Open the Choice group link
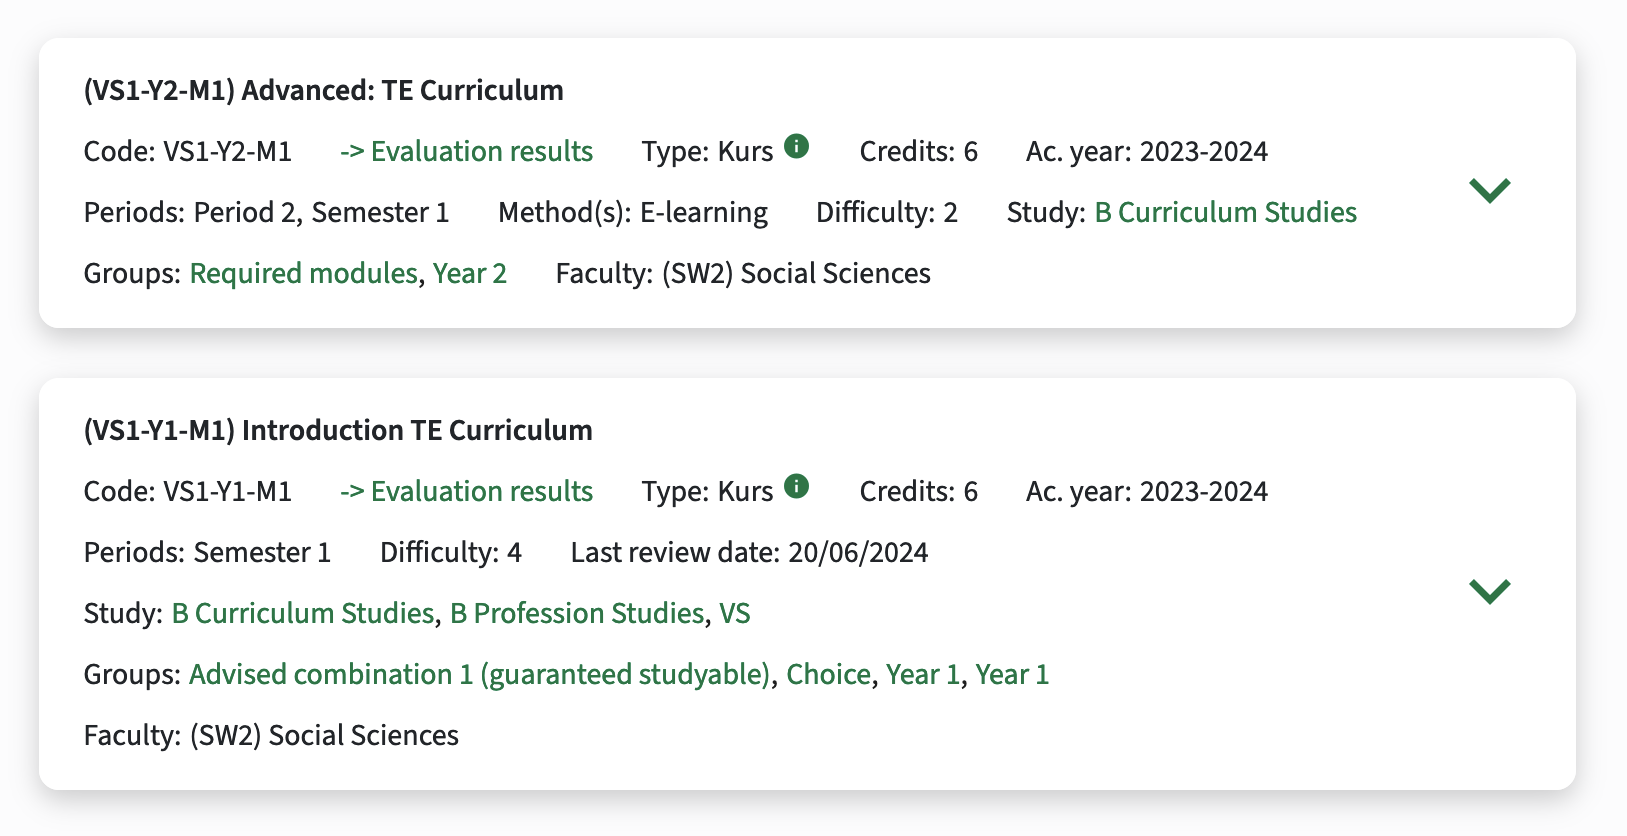This screenshot has width=1627, height=836. click(828, 674)
